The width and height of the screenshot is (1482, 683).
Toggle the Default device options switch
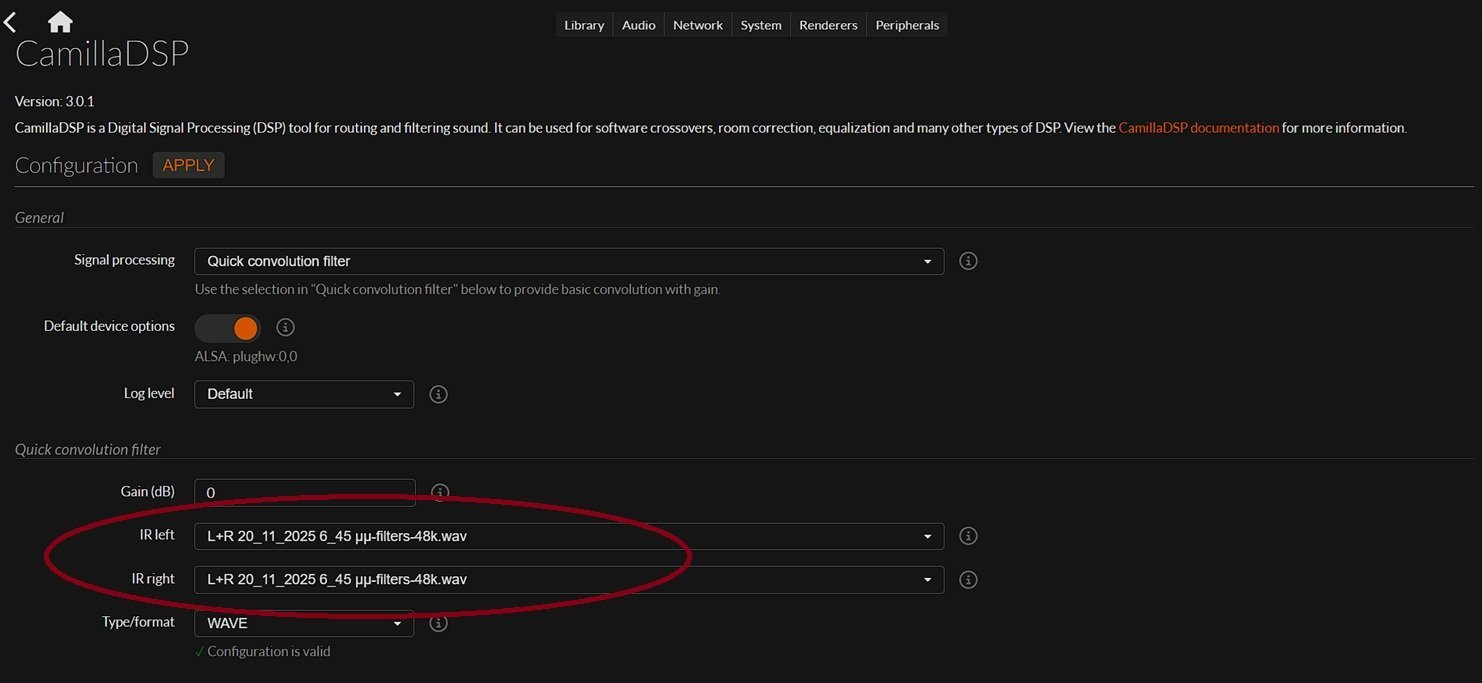pos(228,328)
